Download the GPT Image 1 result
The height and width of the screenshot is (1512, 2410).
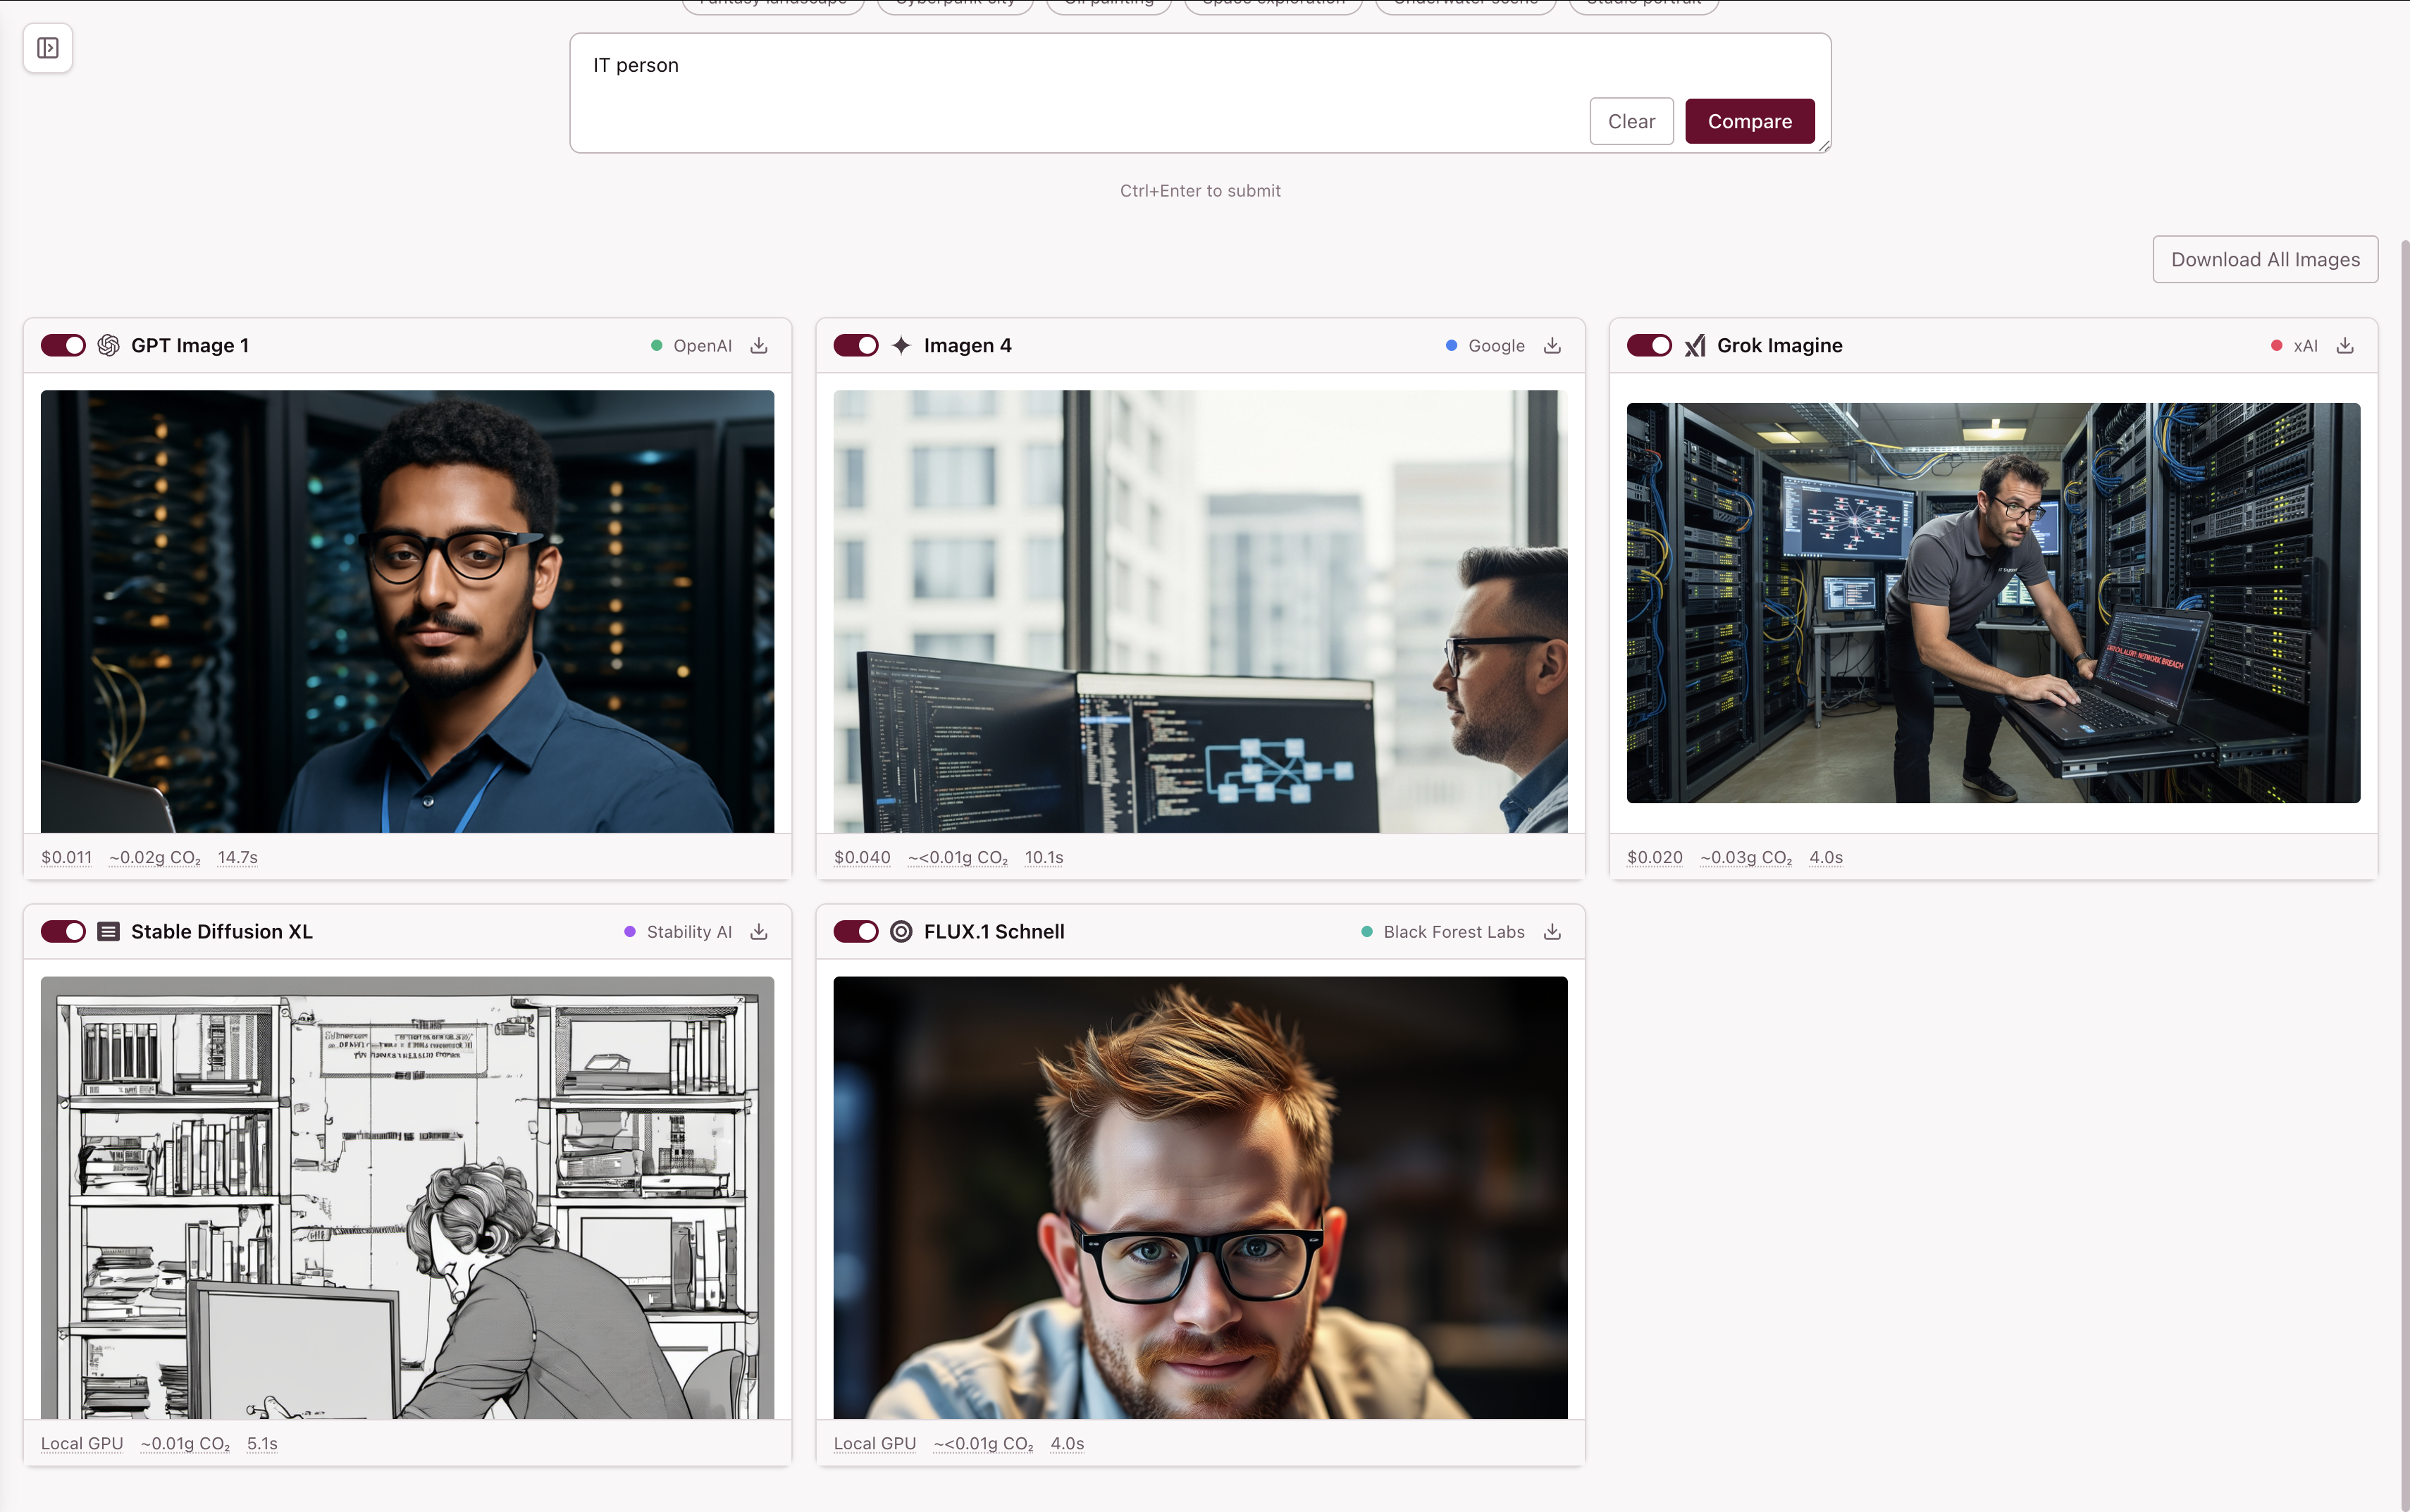(759, 345)
